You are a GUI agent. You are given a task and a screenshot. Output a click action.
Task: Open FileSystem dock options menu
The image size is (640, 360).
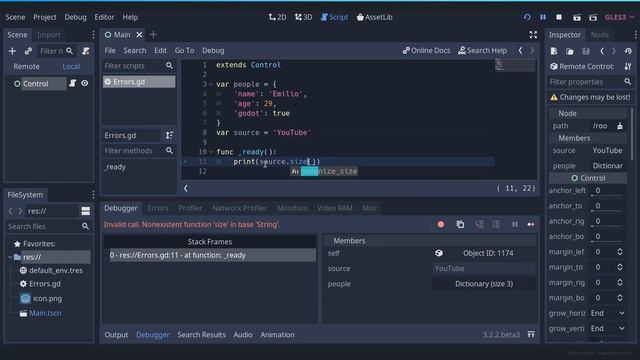(93, 195)
